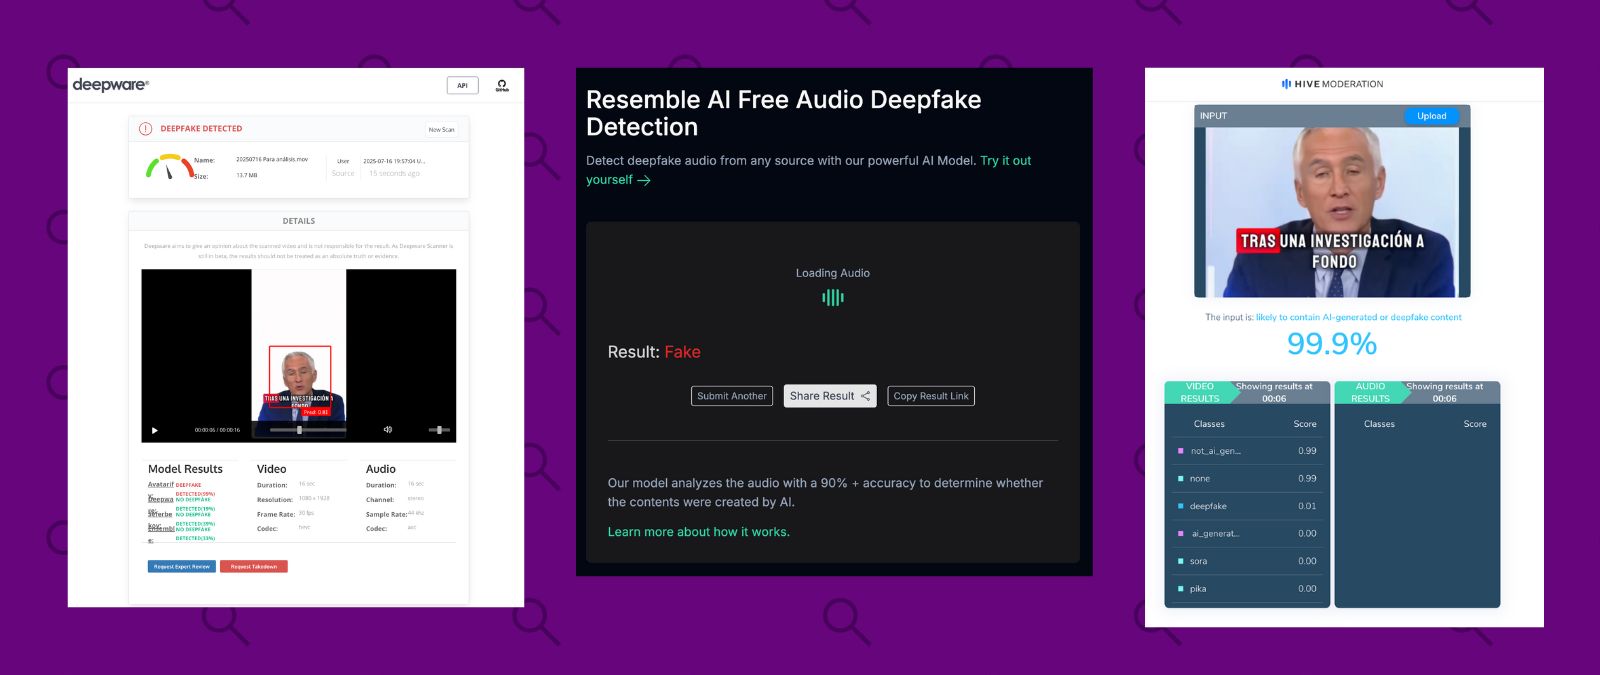Click the video '1080 x 1920' resolution value
The image size is (1600, 675).
pos(314,498)
